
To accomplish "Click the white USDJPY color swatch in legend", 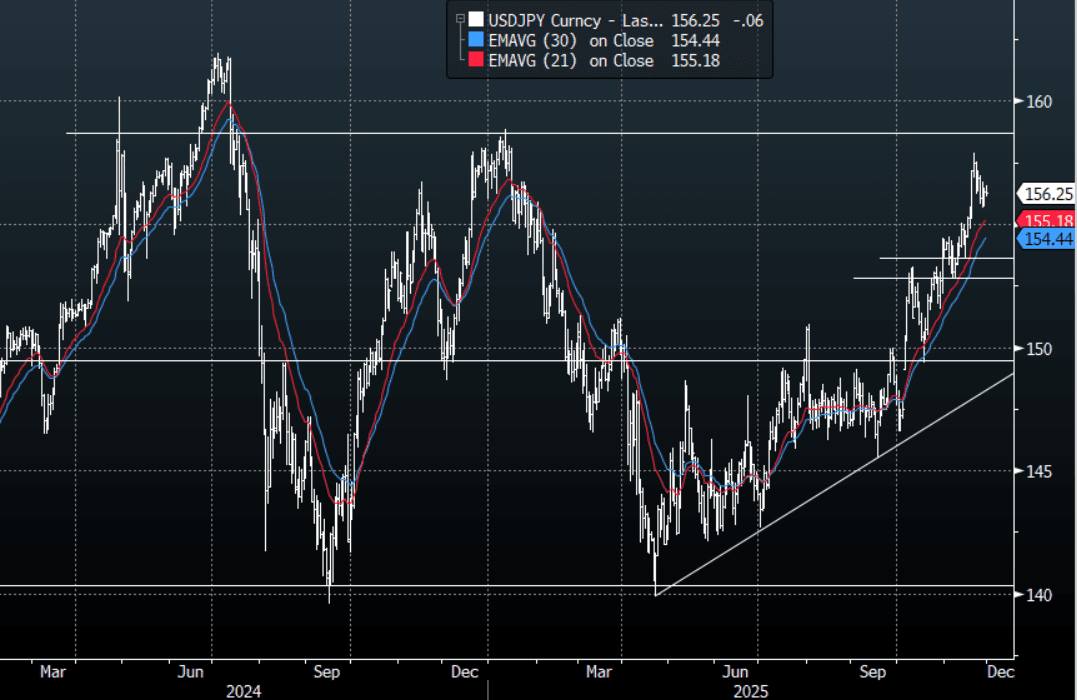I will click(475, 19).
